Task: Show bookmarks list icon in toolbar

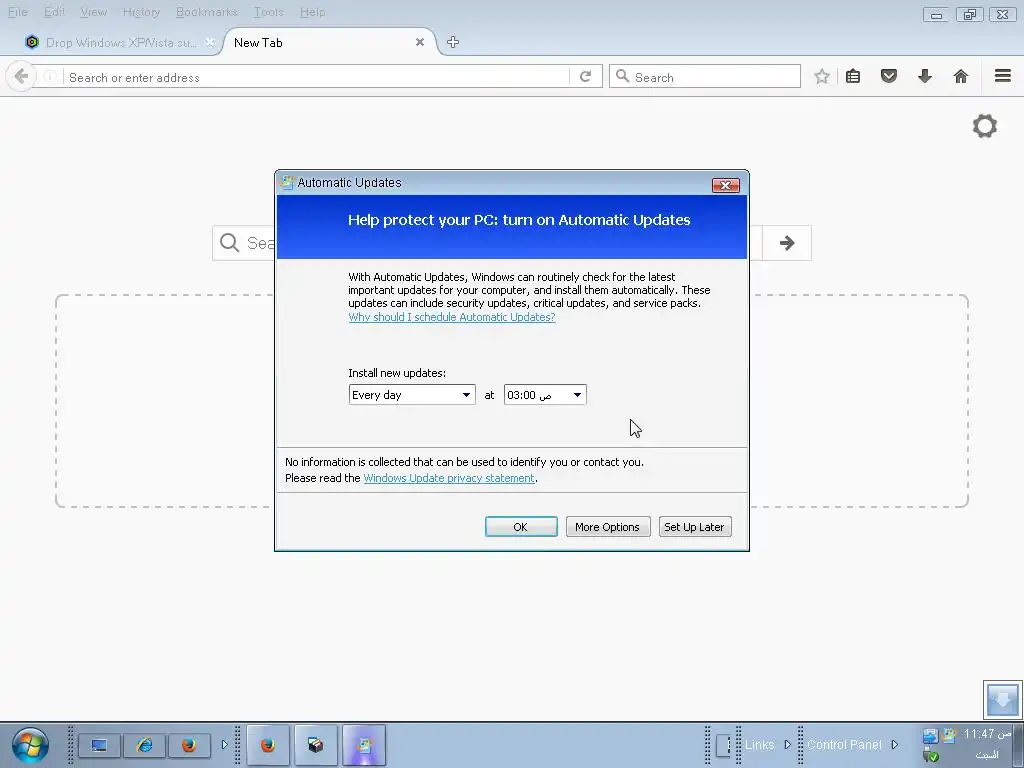Action: click(853, 76)
